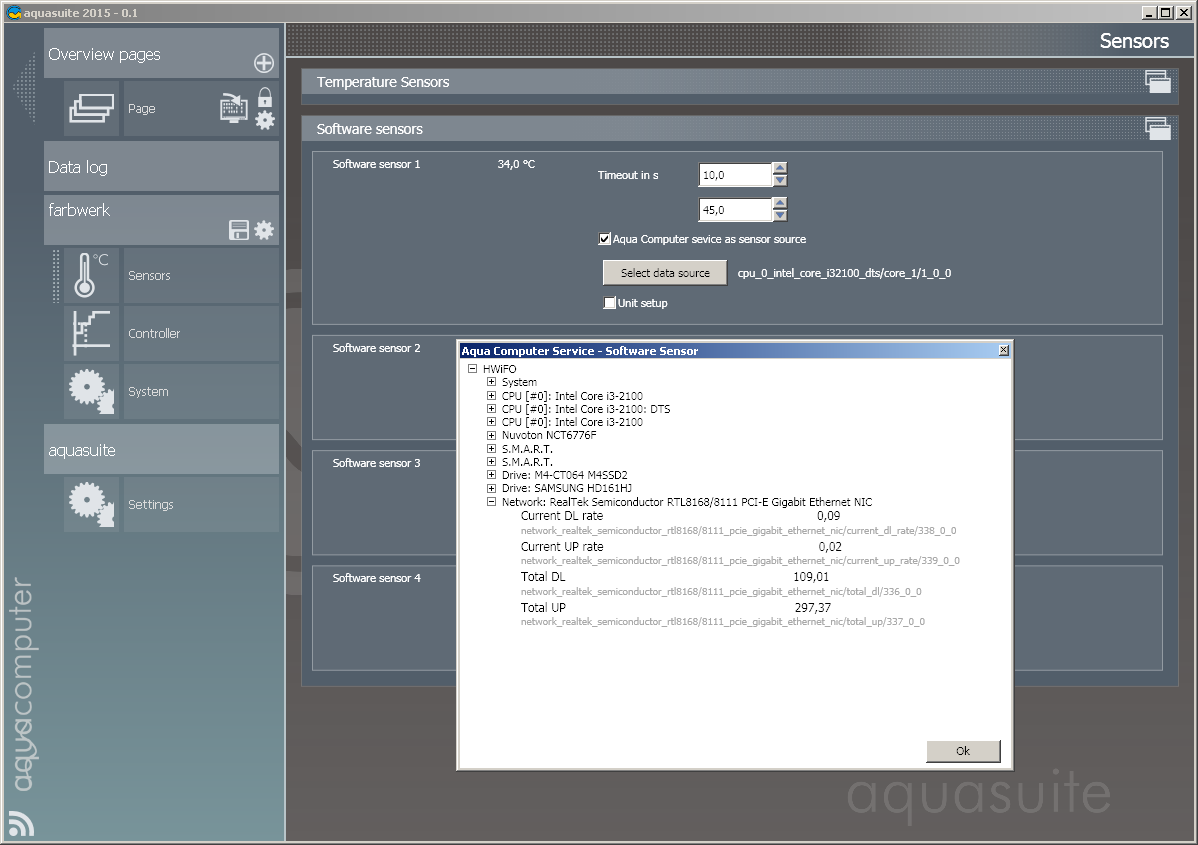Expand the Drive: M4-CT064 M4SSD2 node

491,475
